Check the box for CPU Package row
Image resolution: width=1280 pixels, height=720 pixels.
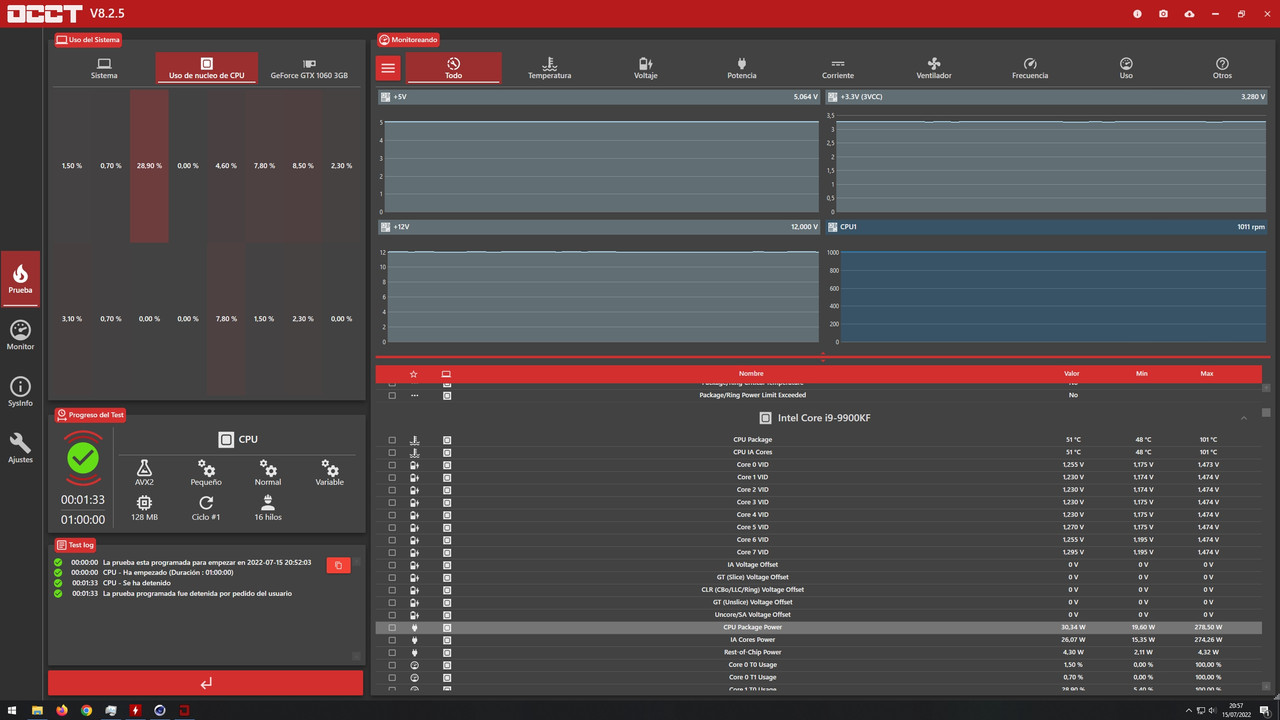pos(392,440)
